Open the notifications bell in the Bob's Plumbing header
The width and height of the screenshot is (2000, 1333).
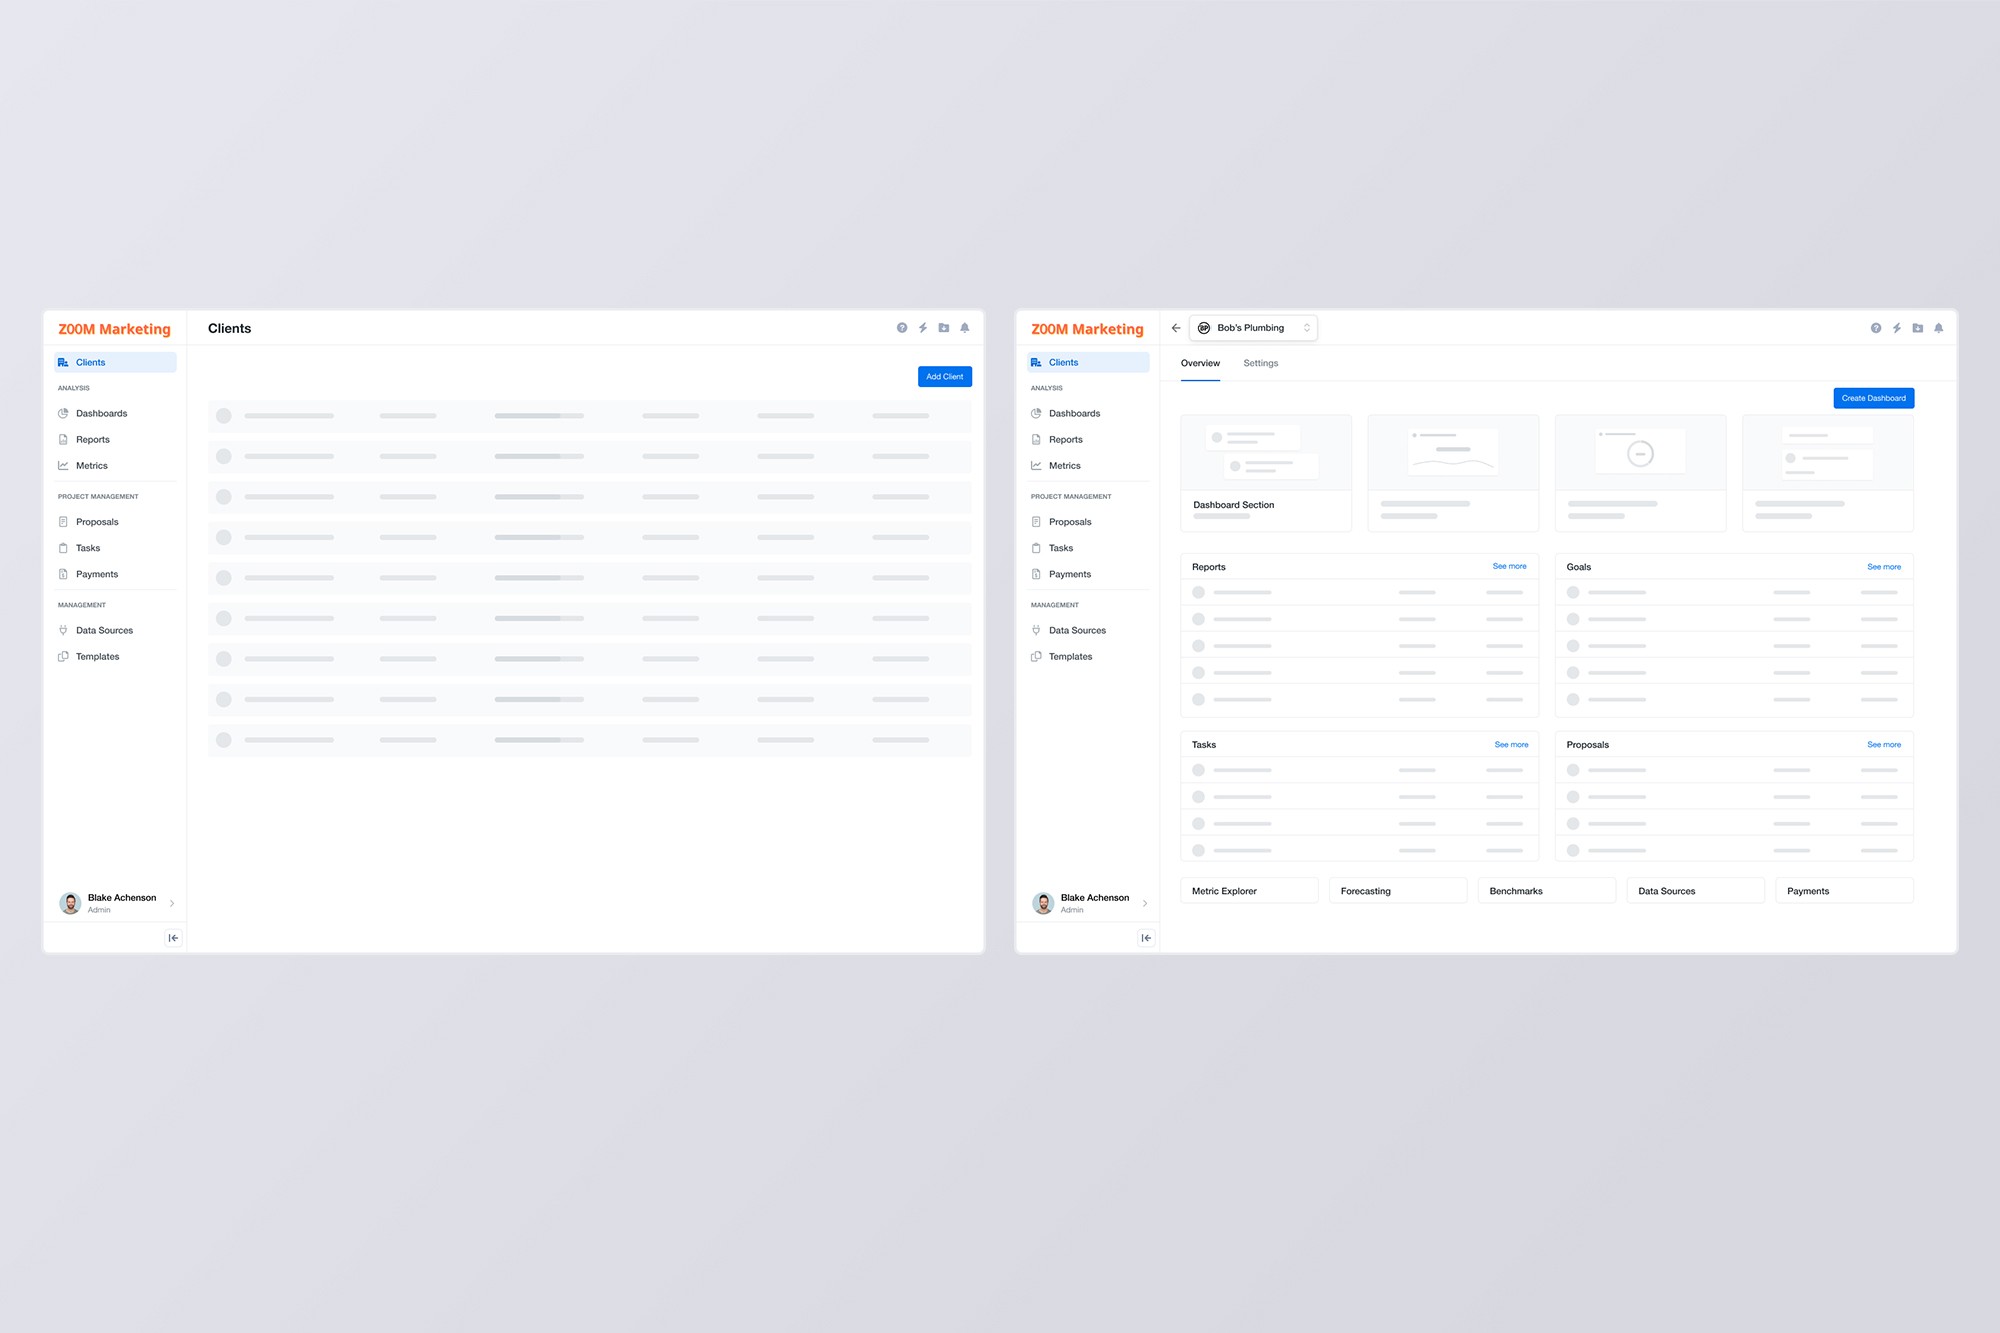pos(1938,328)
